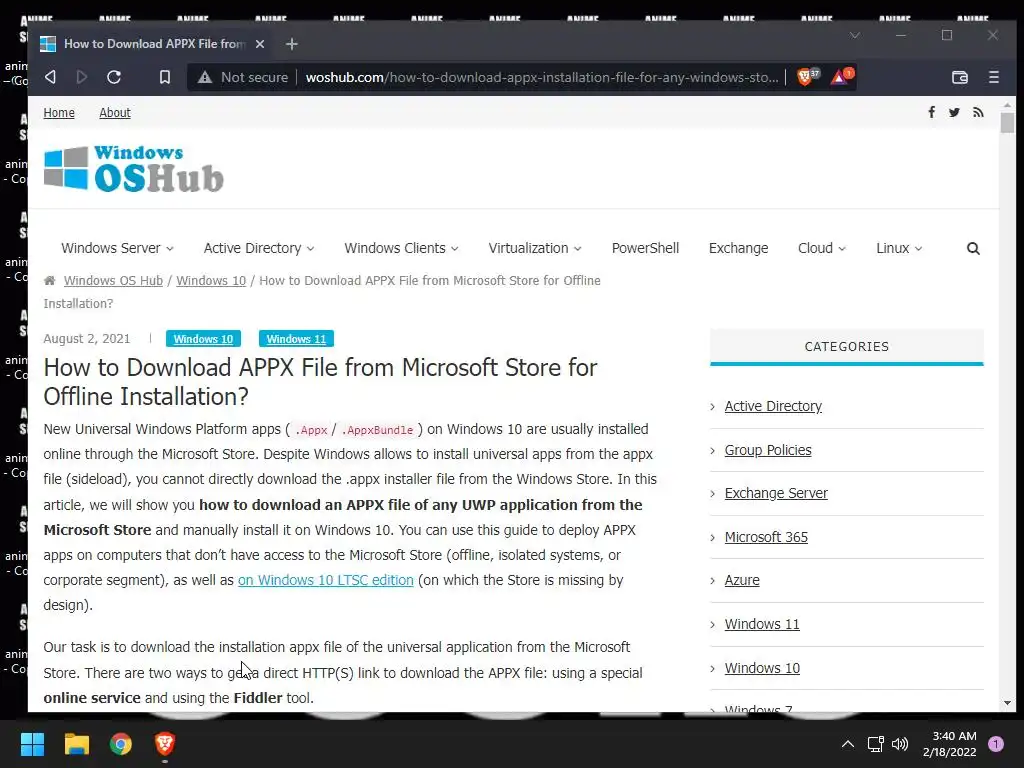The width and height of the screenshot is (1024, 768).
Task: Open the Windows 11 category link
Action: [762, 624]
